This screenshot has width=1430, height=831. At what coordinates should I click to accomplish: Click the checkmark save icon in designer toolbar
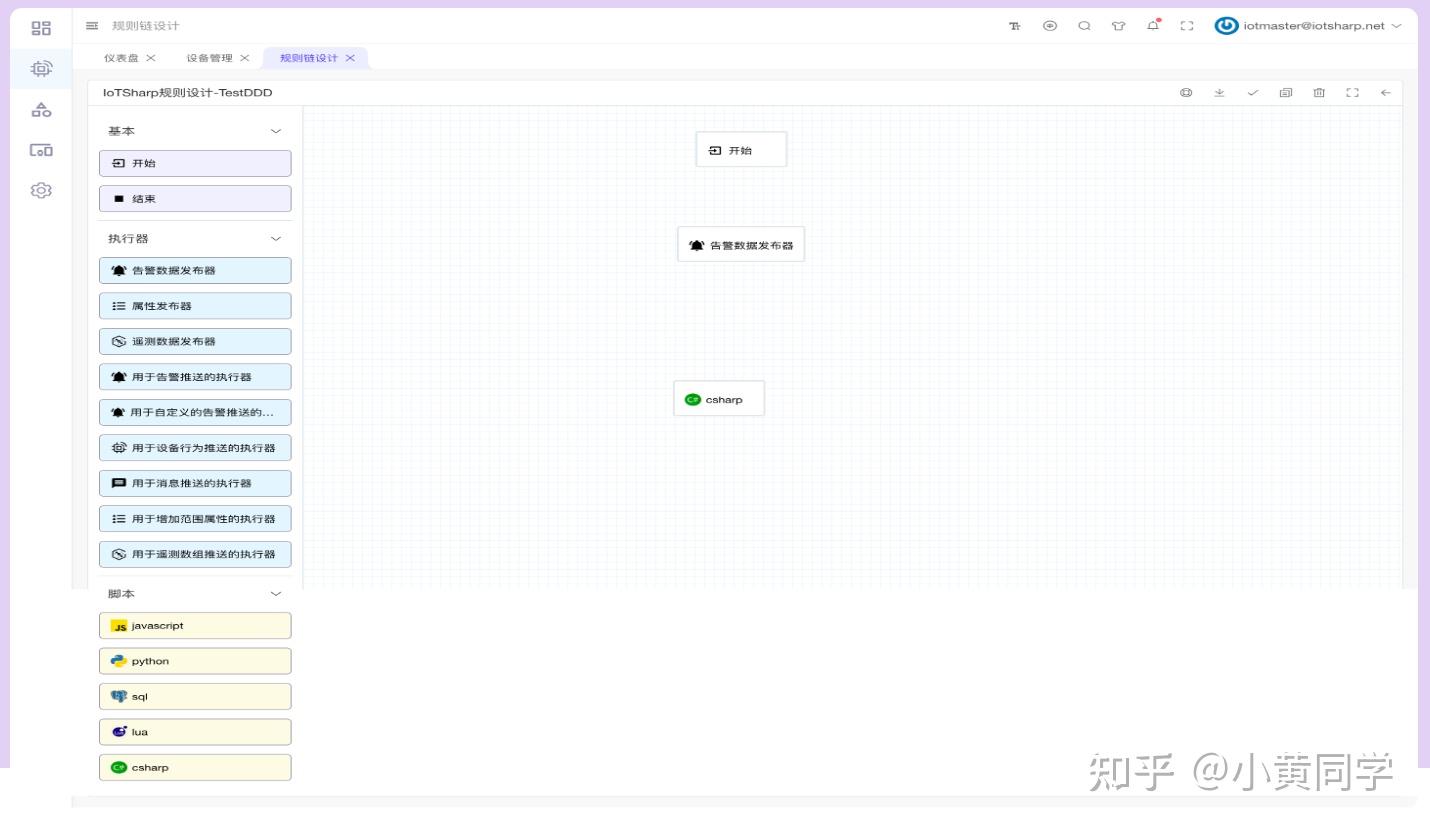[x=1252, y=93]
